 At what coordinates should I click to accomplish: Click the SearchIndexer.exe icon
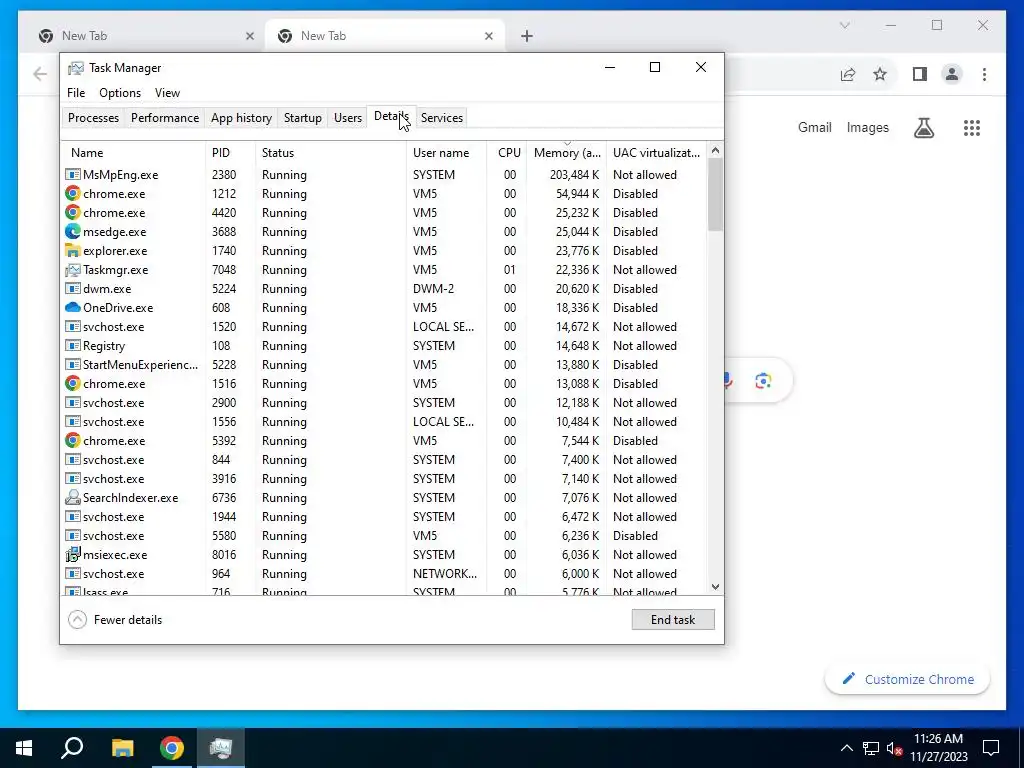(72, 497)
